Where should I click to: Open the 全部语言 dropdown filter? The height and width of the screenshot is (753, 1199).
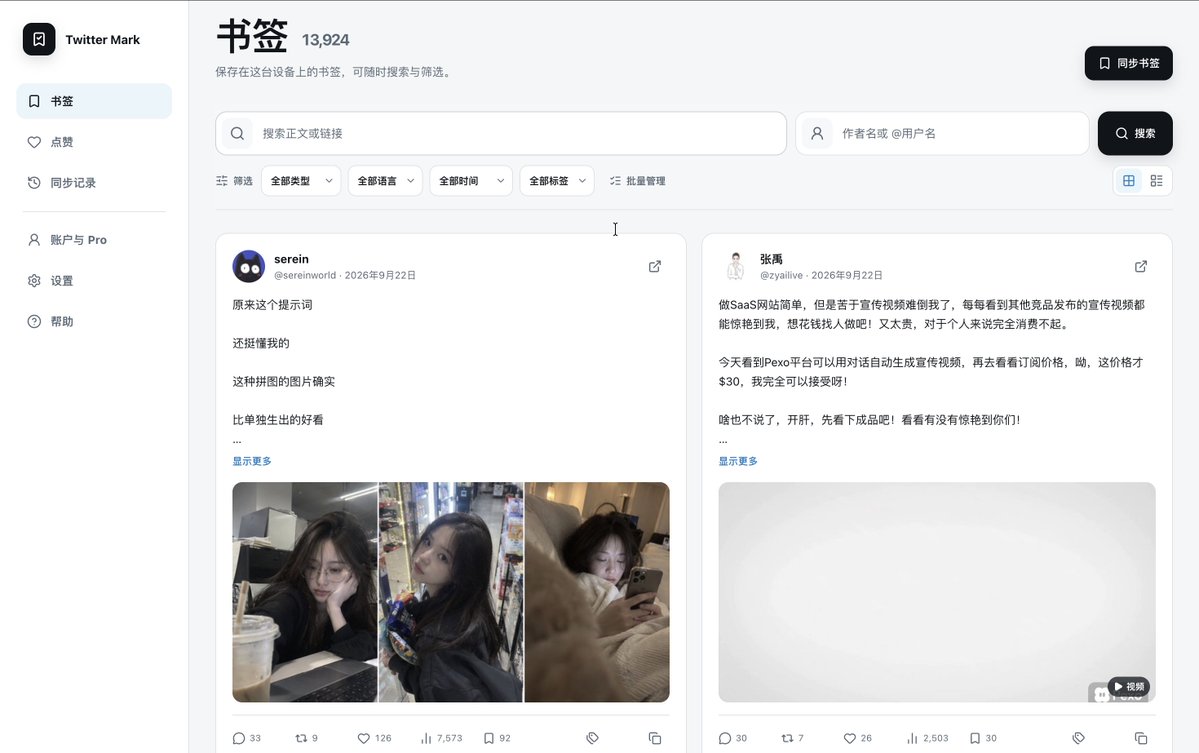(385, 180)
